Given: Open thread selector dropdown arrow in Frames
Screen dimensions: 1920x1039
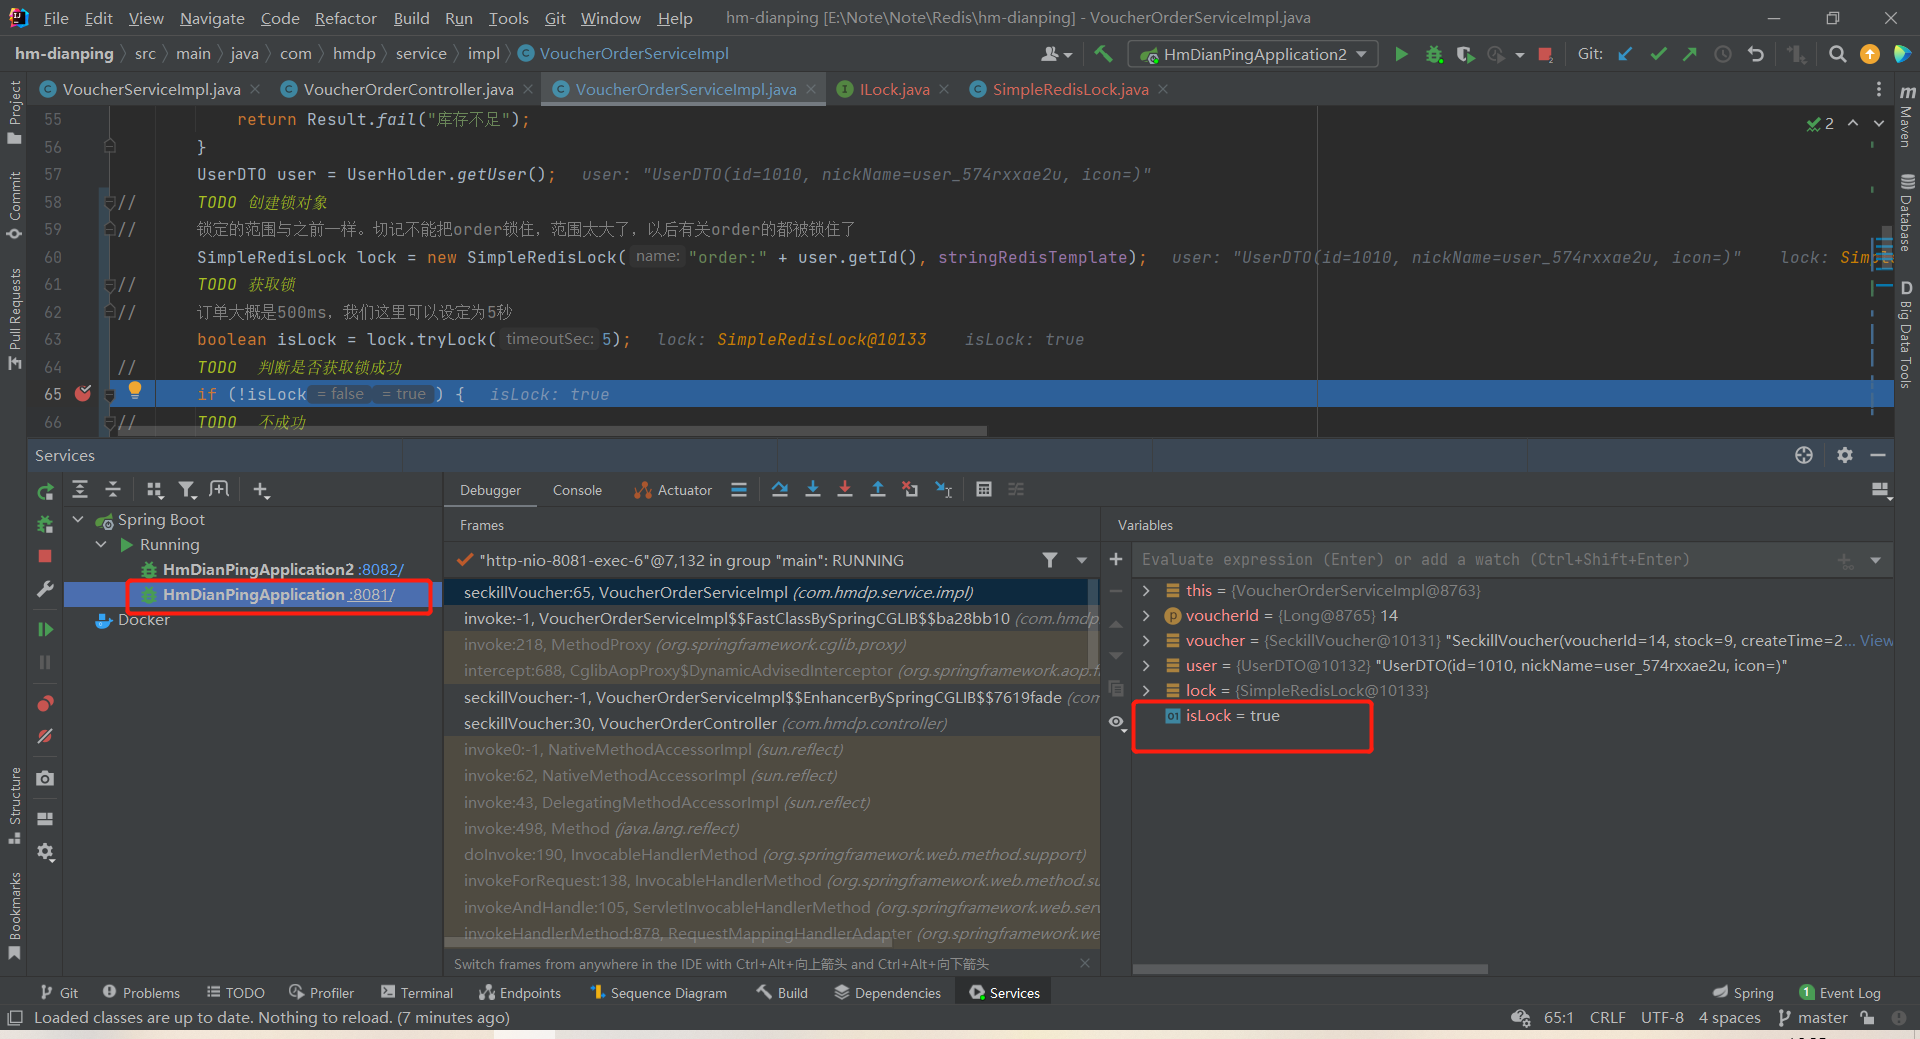Looking at the screenshot, I should coord(1081,560).
